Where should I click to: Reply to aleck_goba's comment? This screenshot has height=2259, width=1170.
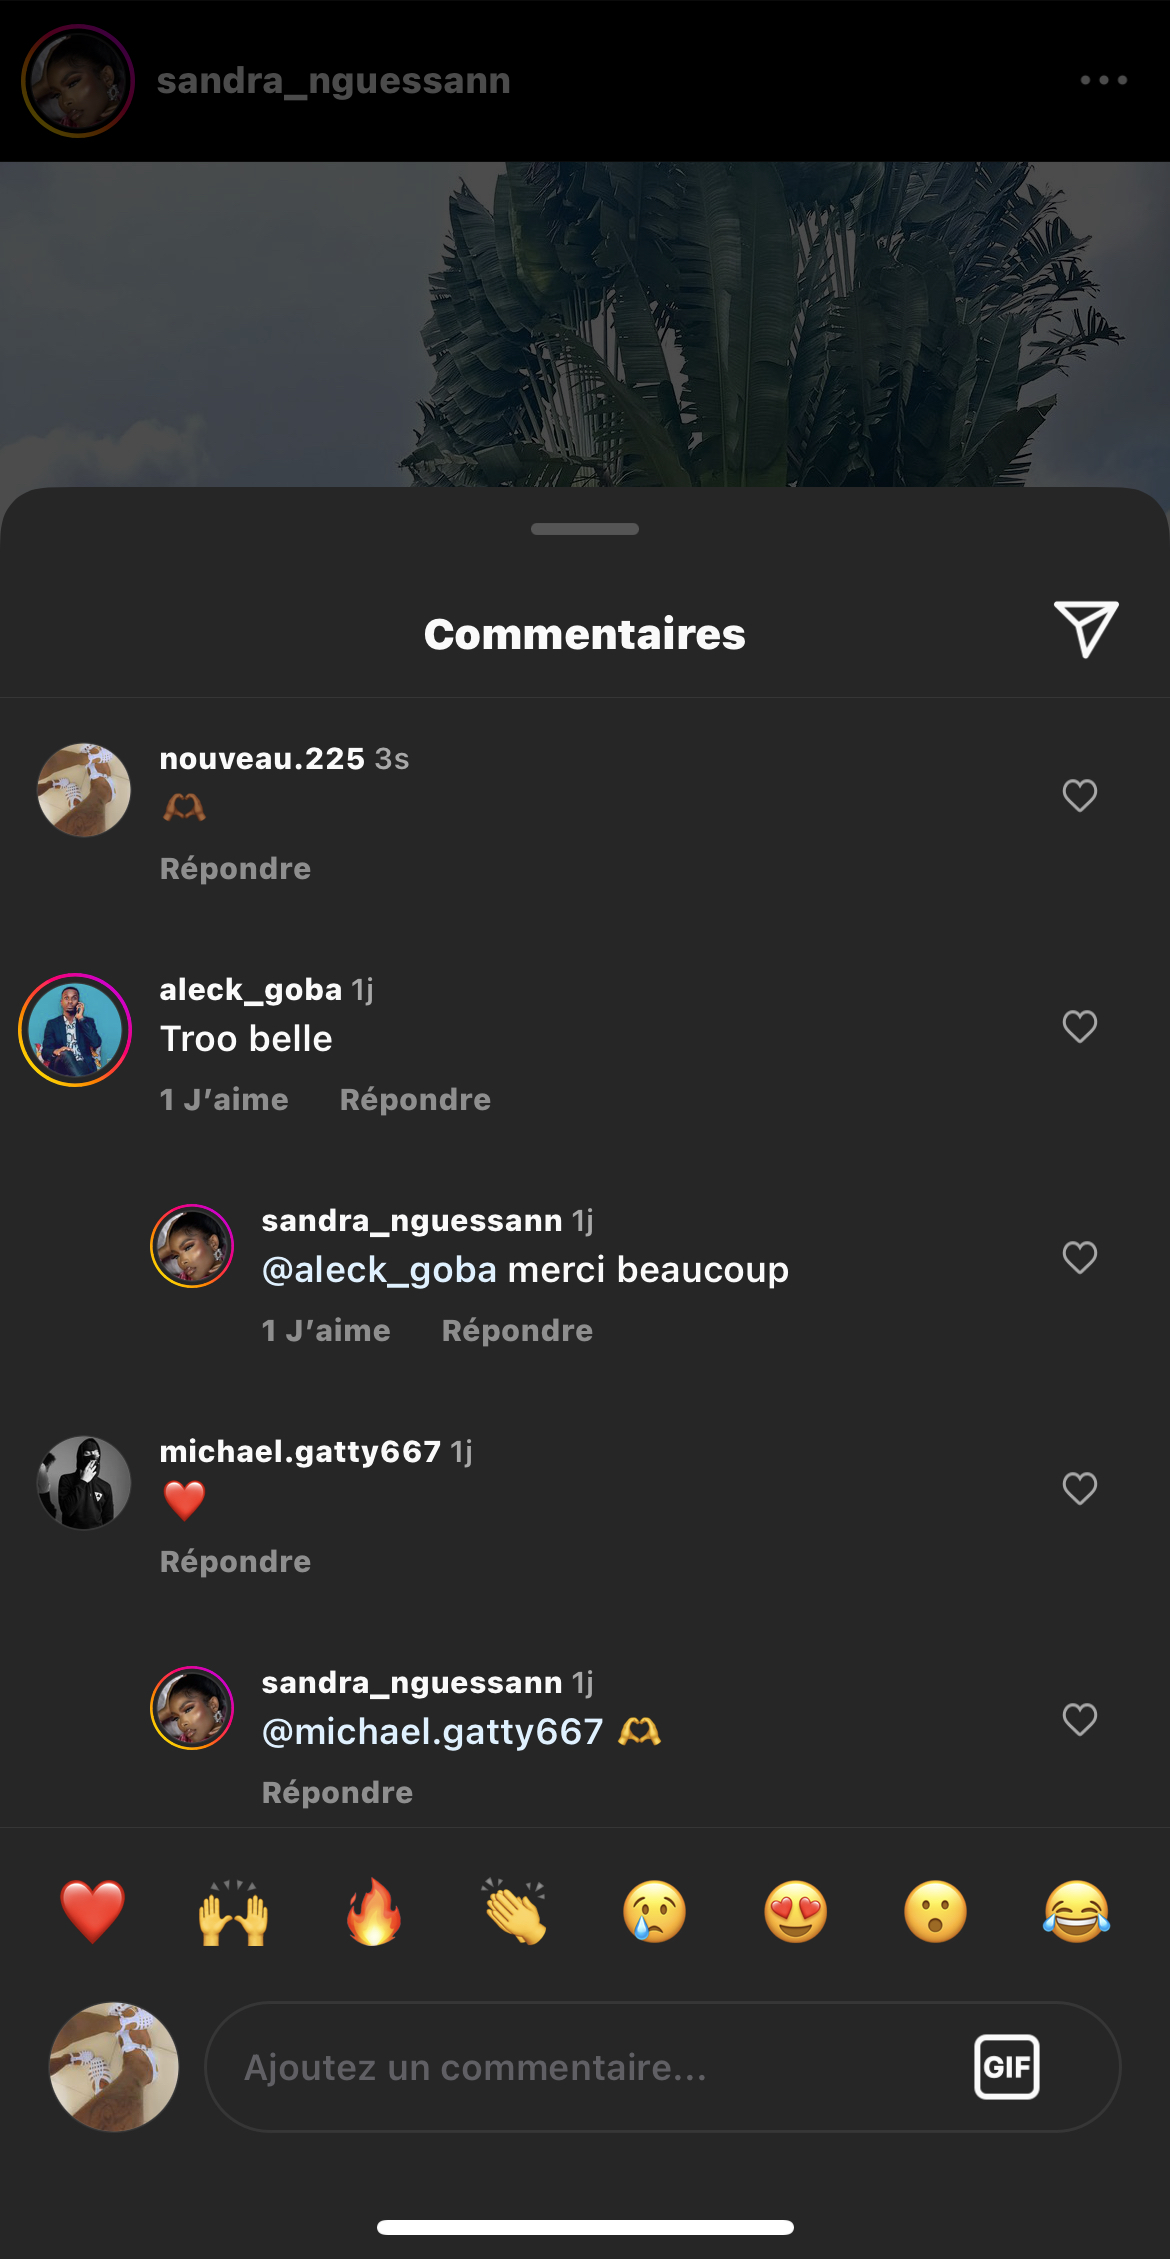(x=415, y=1100)
